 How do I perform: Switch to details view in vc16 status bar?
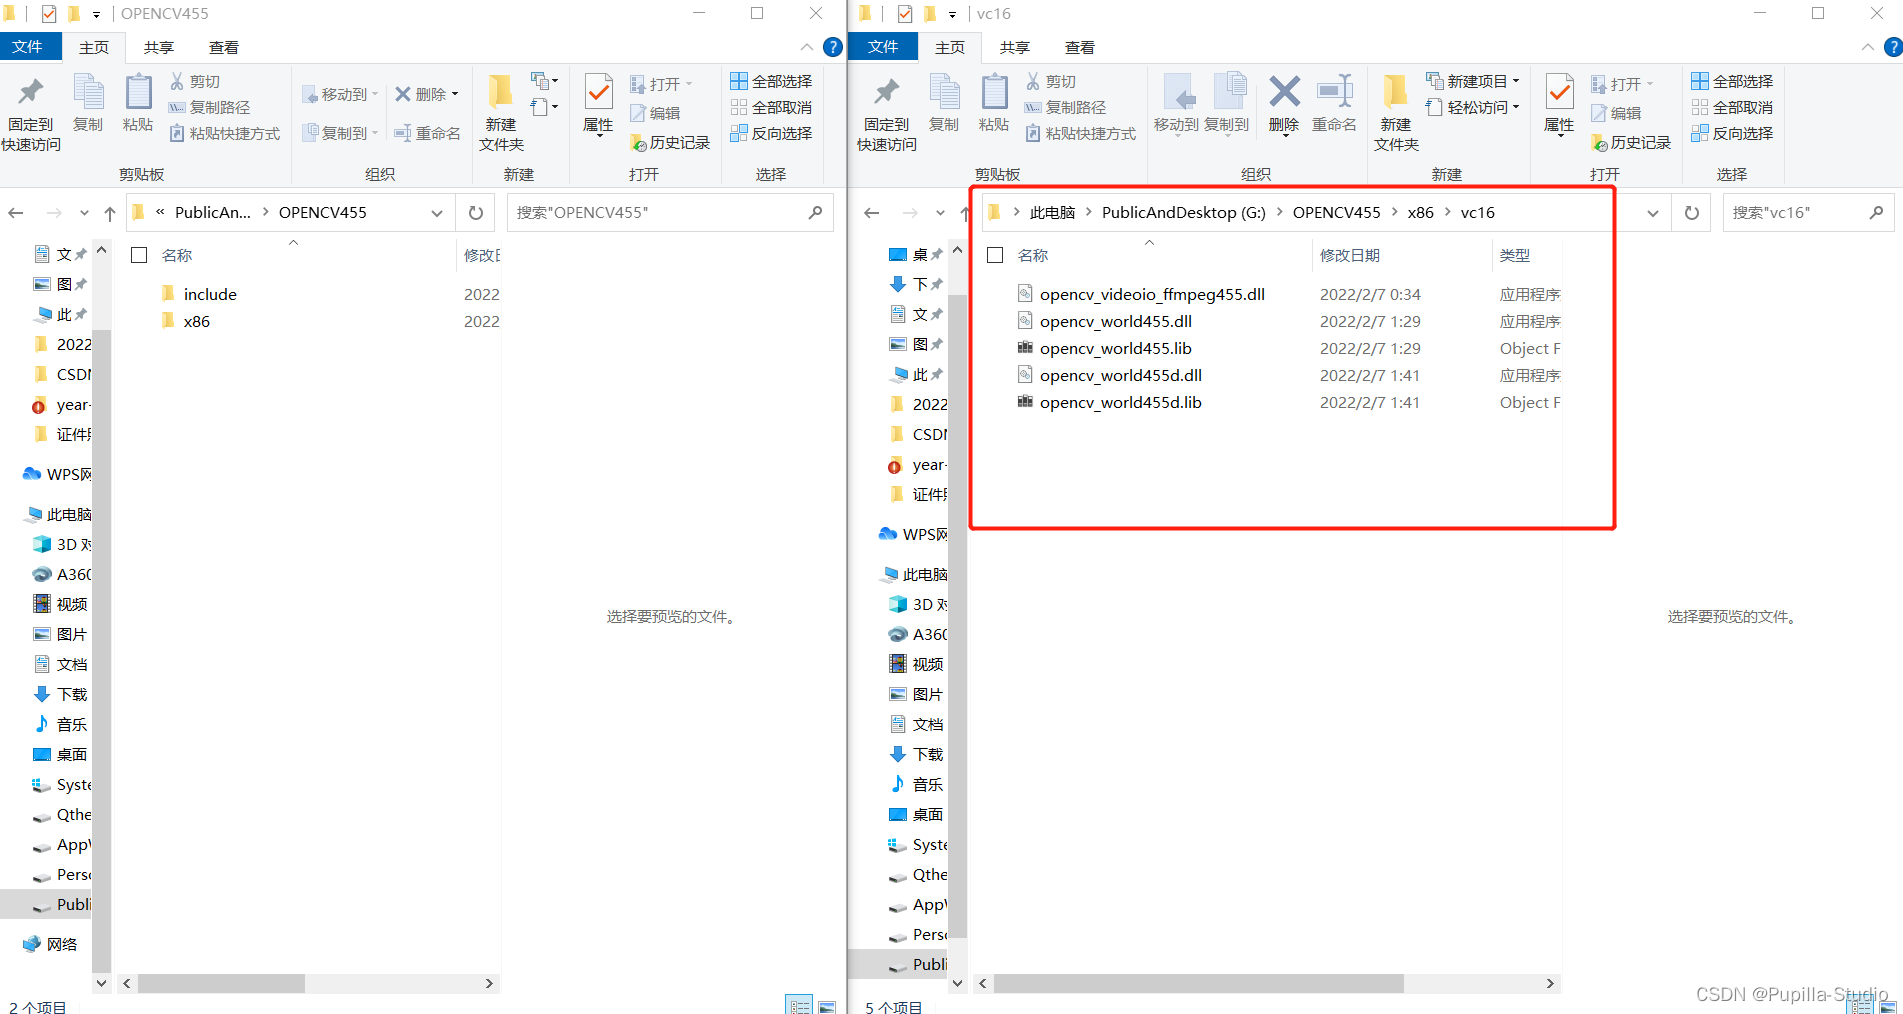coord(1861,1007)
